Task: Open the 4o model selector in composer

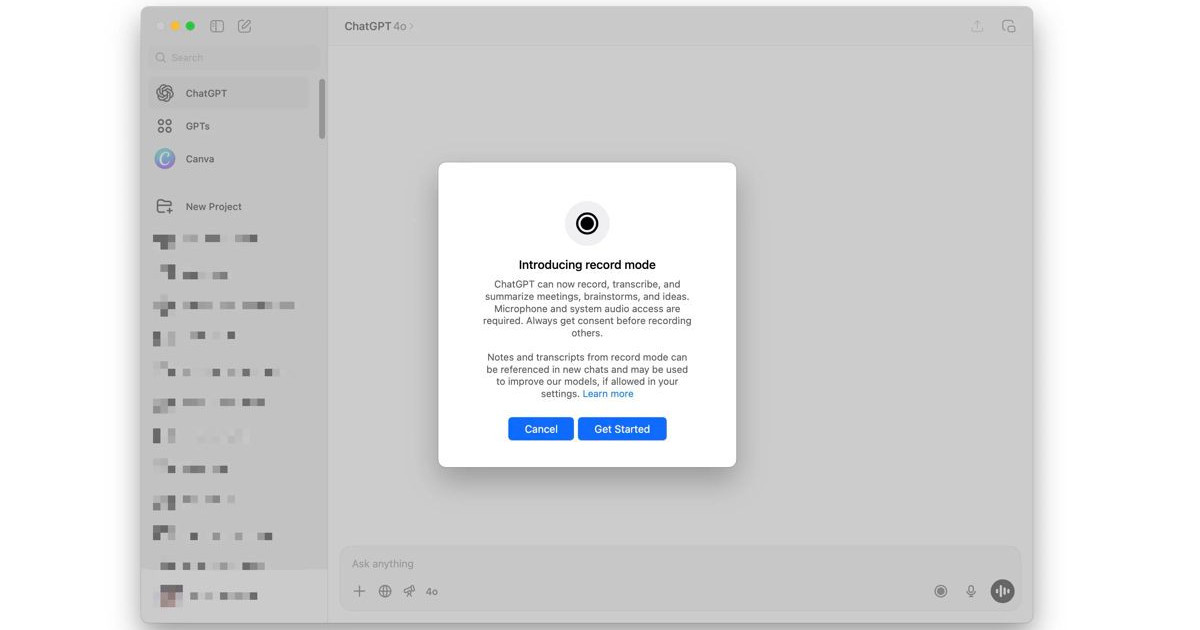Action: tap(432, 591)
